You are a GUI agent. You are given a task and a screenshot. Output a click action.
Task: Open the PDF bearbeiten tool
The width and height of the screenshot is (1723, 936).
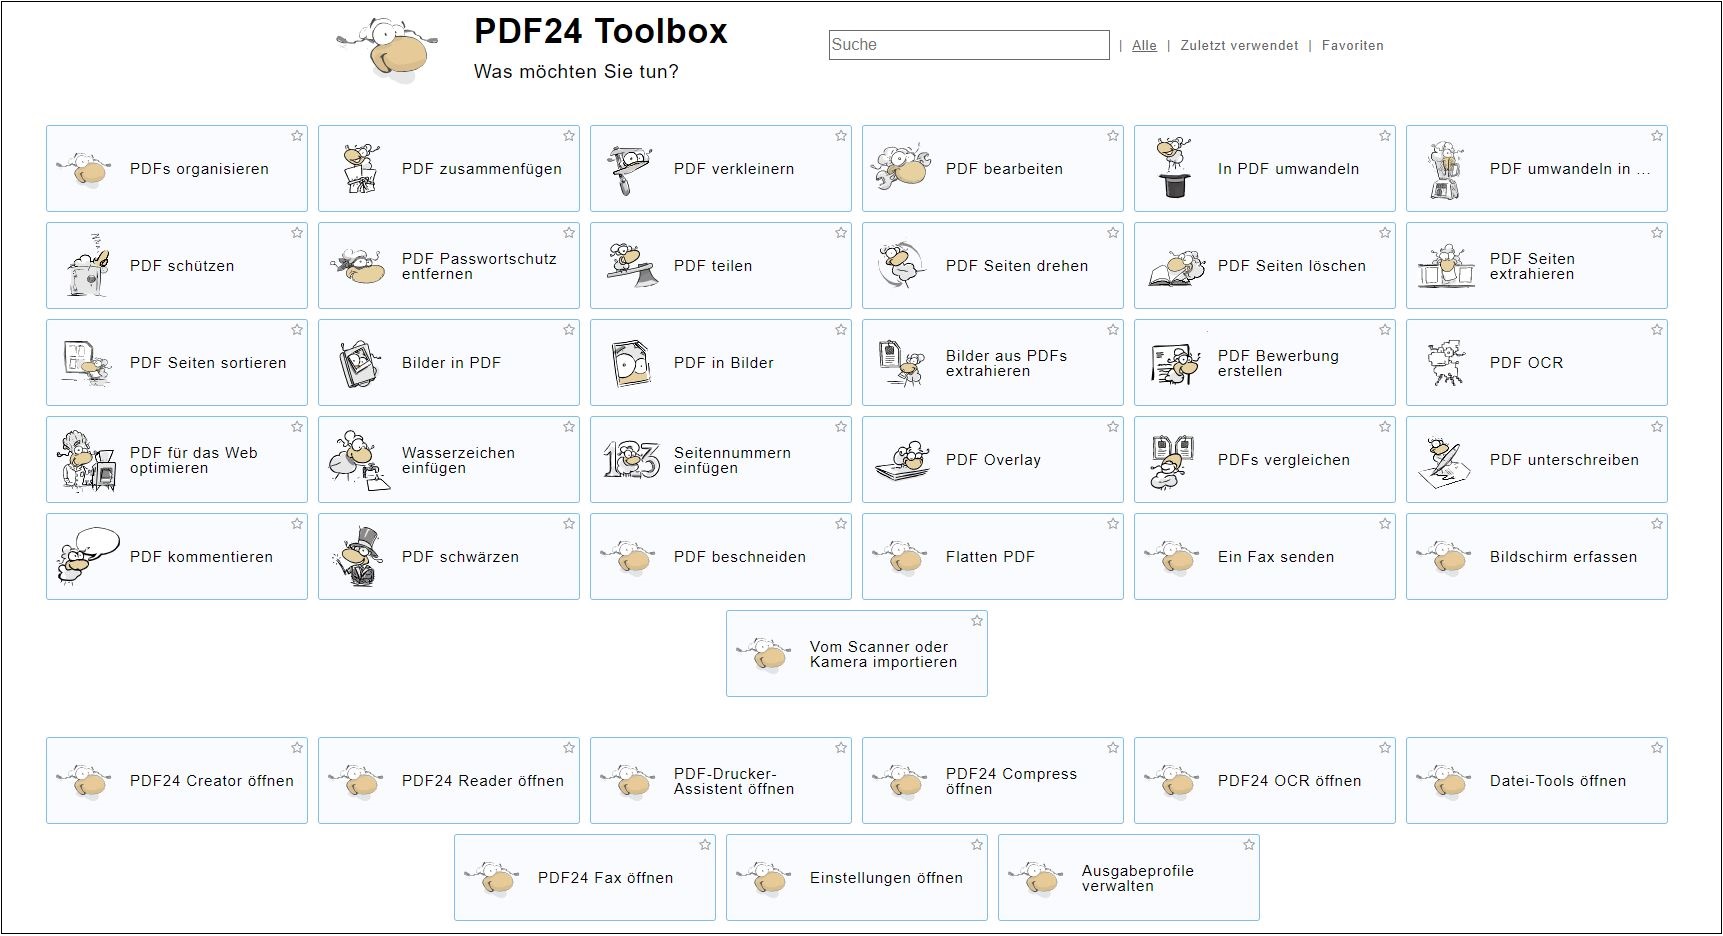[x=992, y=169]
